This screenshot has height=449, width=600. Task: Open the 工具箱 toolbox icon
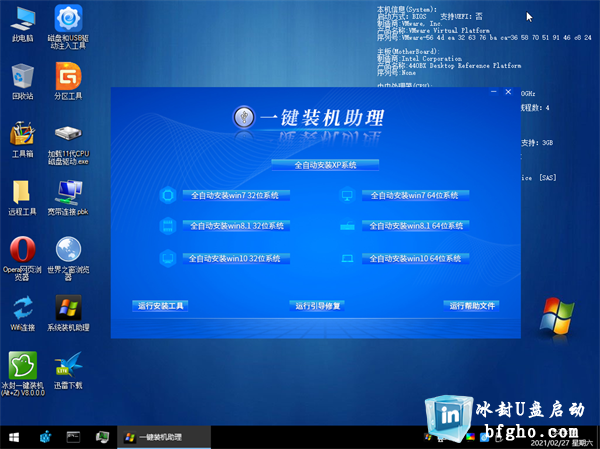[23, 139]
